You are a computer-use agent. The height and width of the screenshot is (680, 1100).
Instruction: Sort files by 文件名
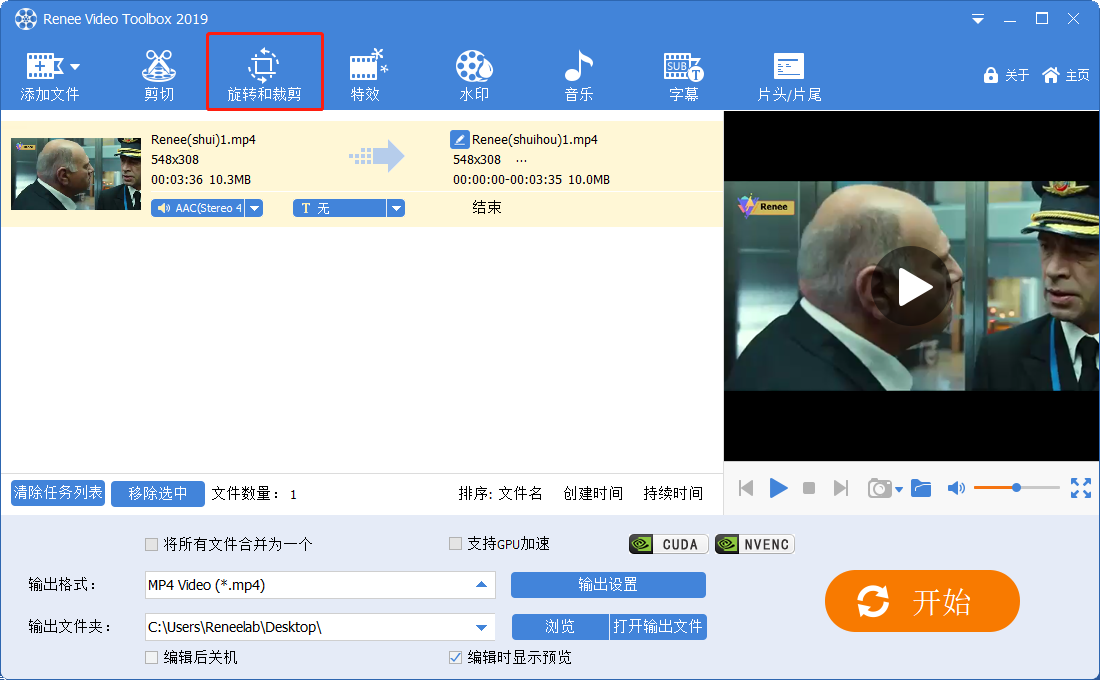[x=520, y=493]
